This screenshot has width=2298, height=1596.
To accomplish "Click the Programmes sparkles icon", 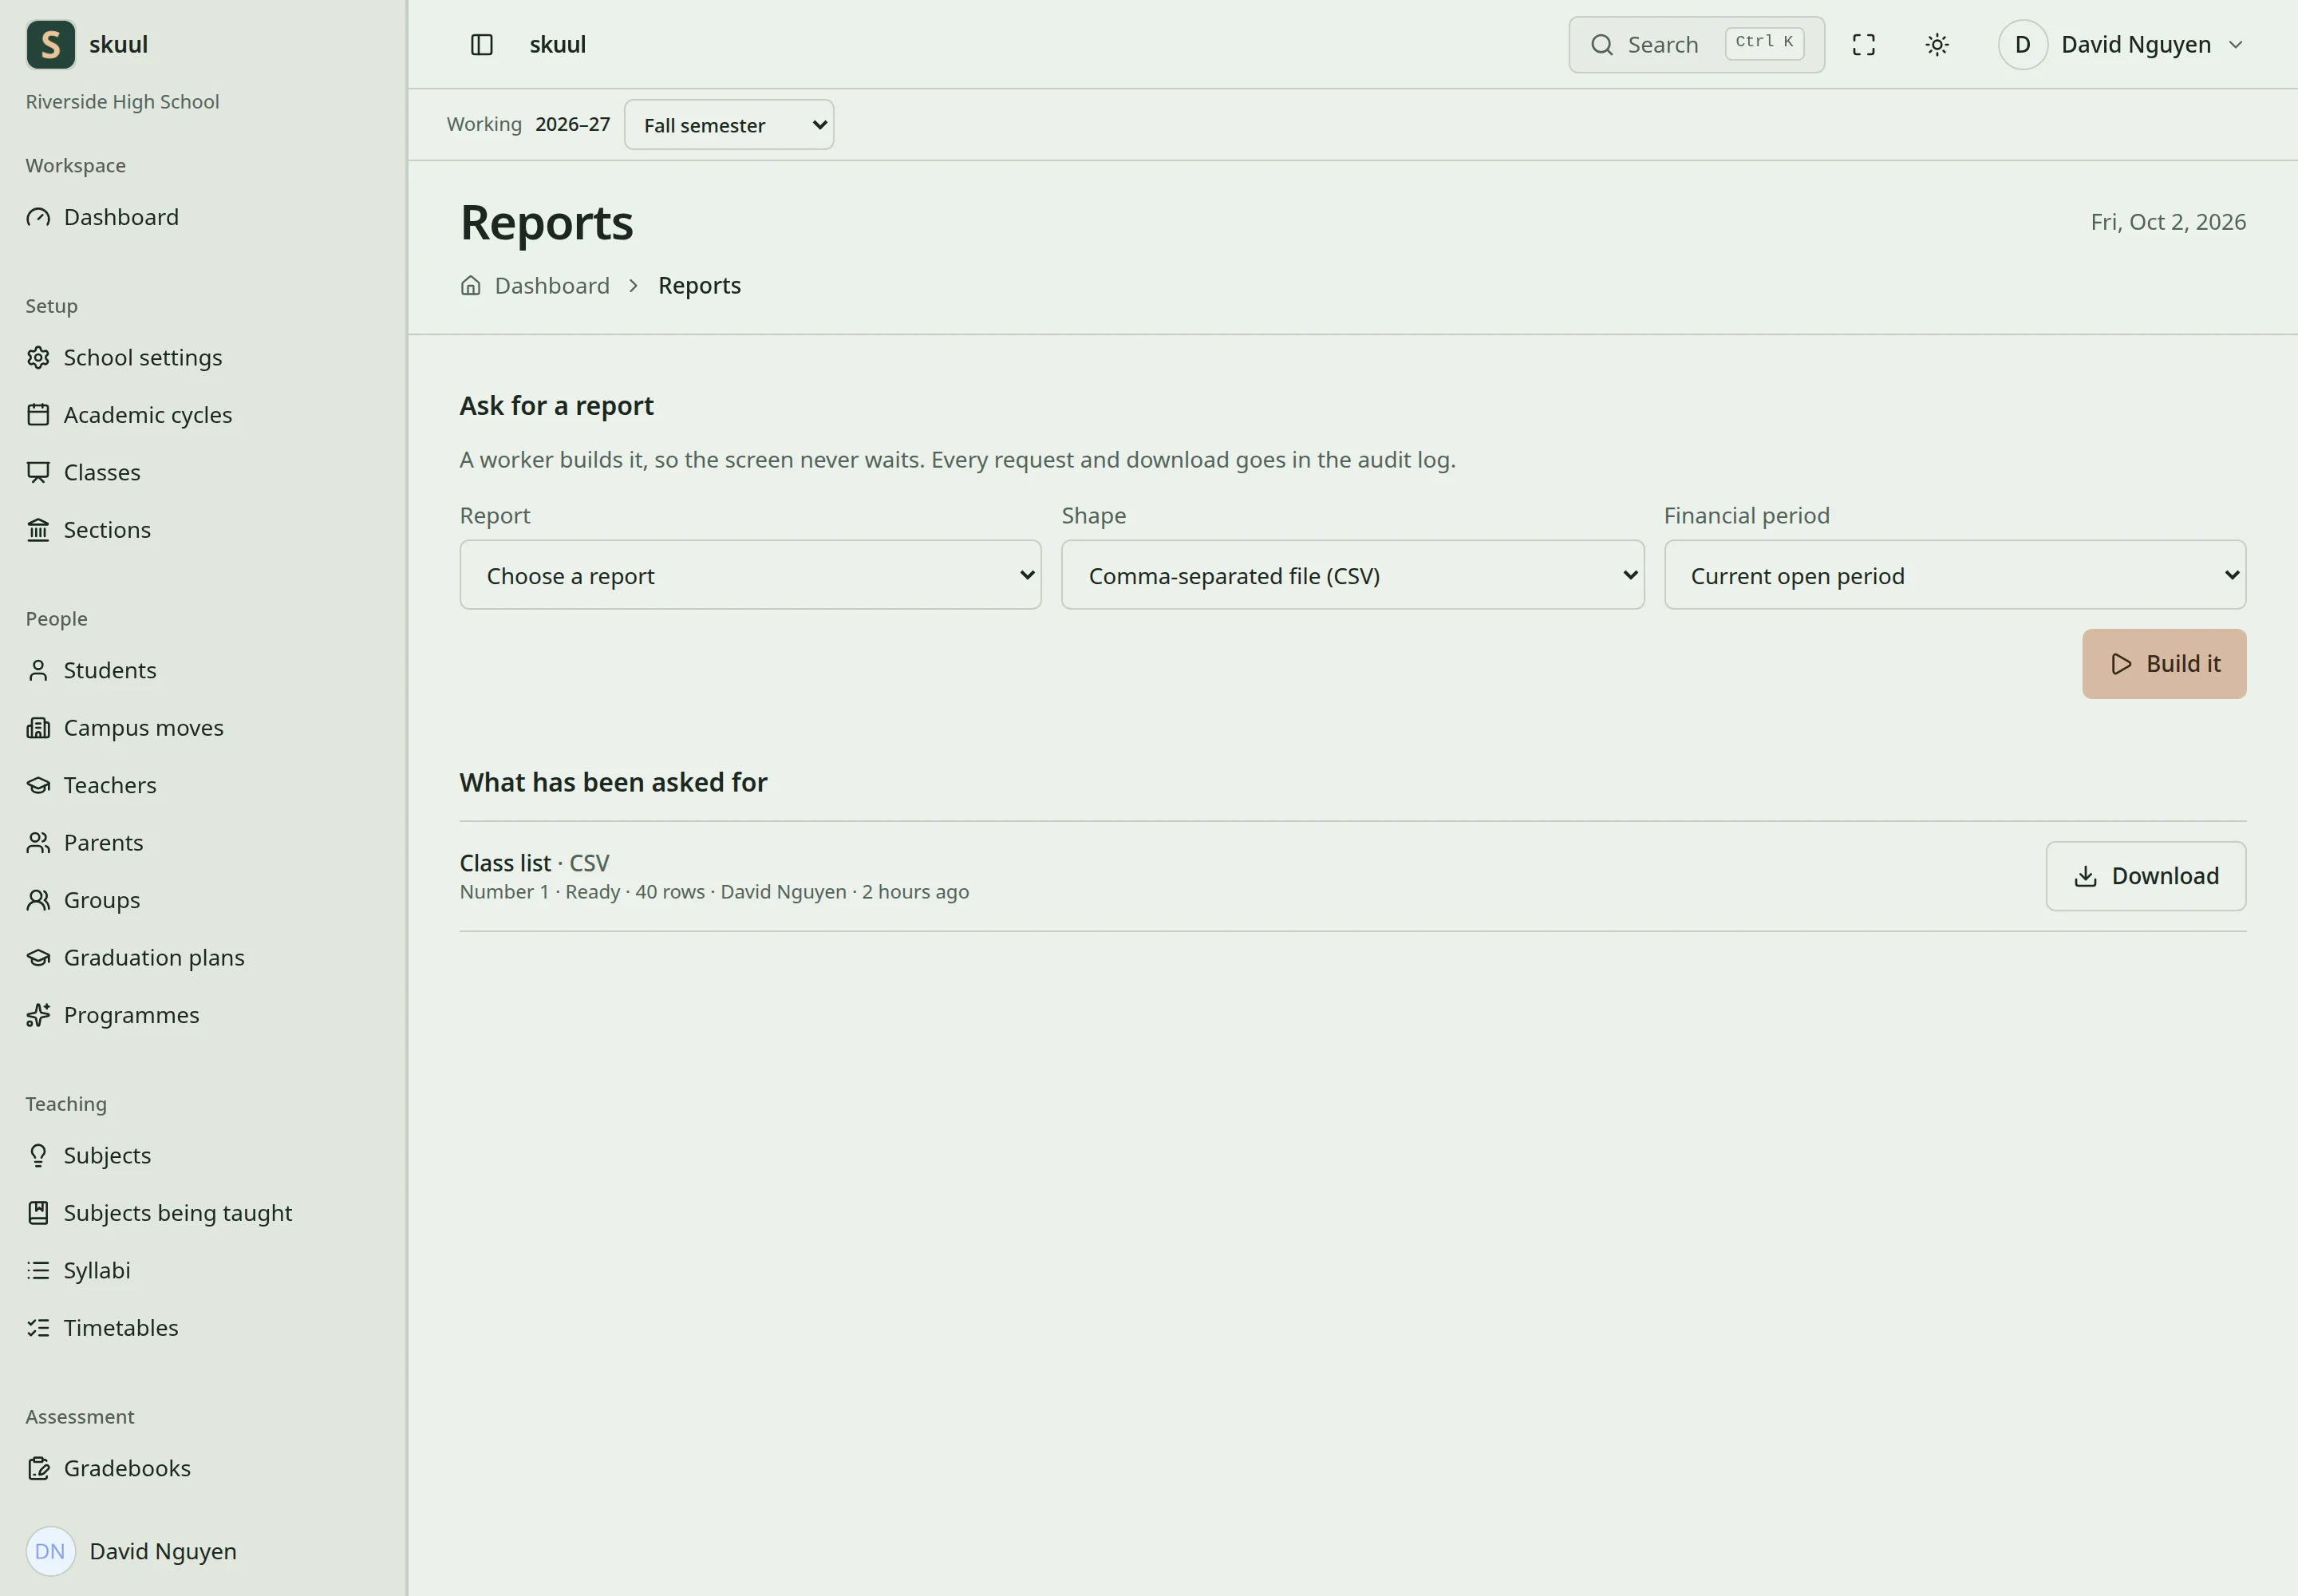I will point(38,1015).
